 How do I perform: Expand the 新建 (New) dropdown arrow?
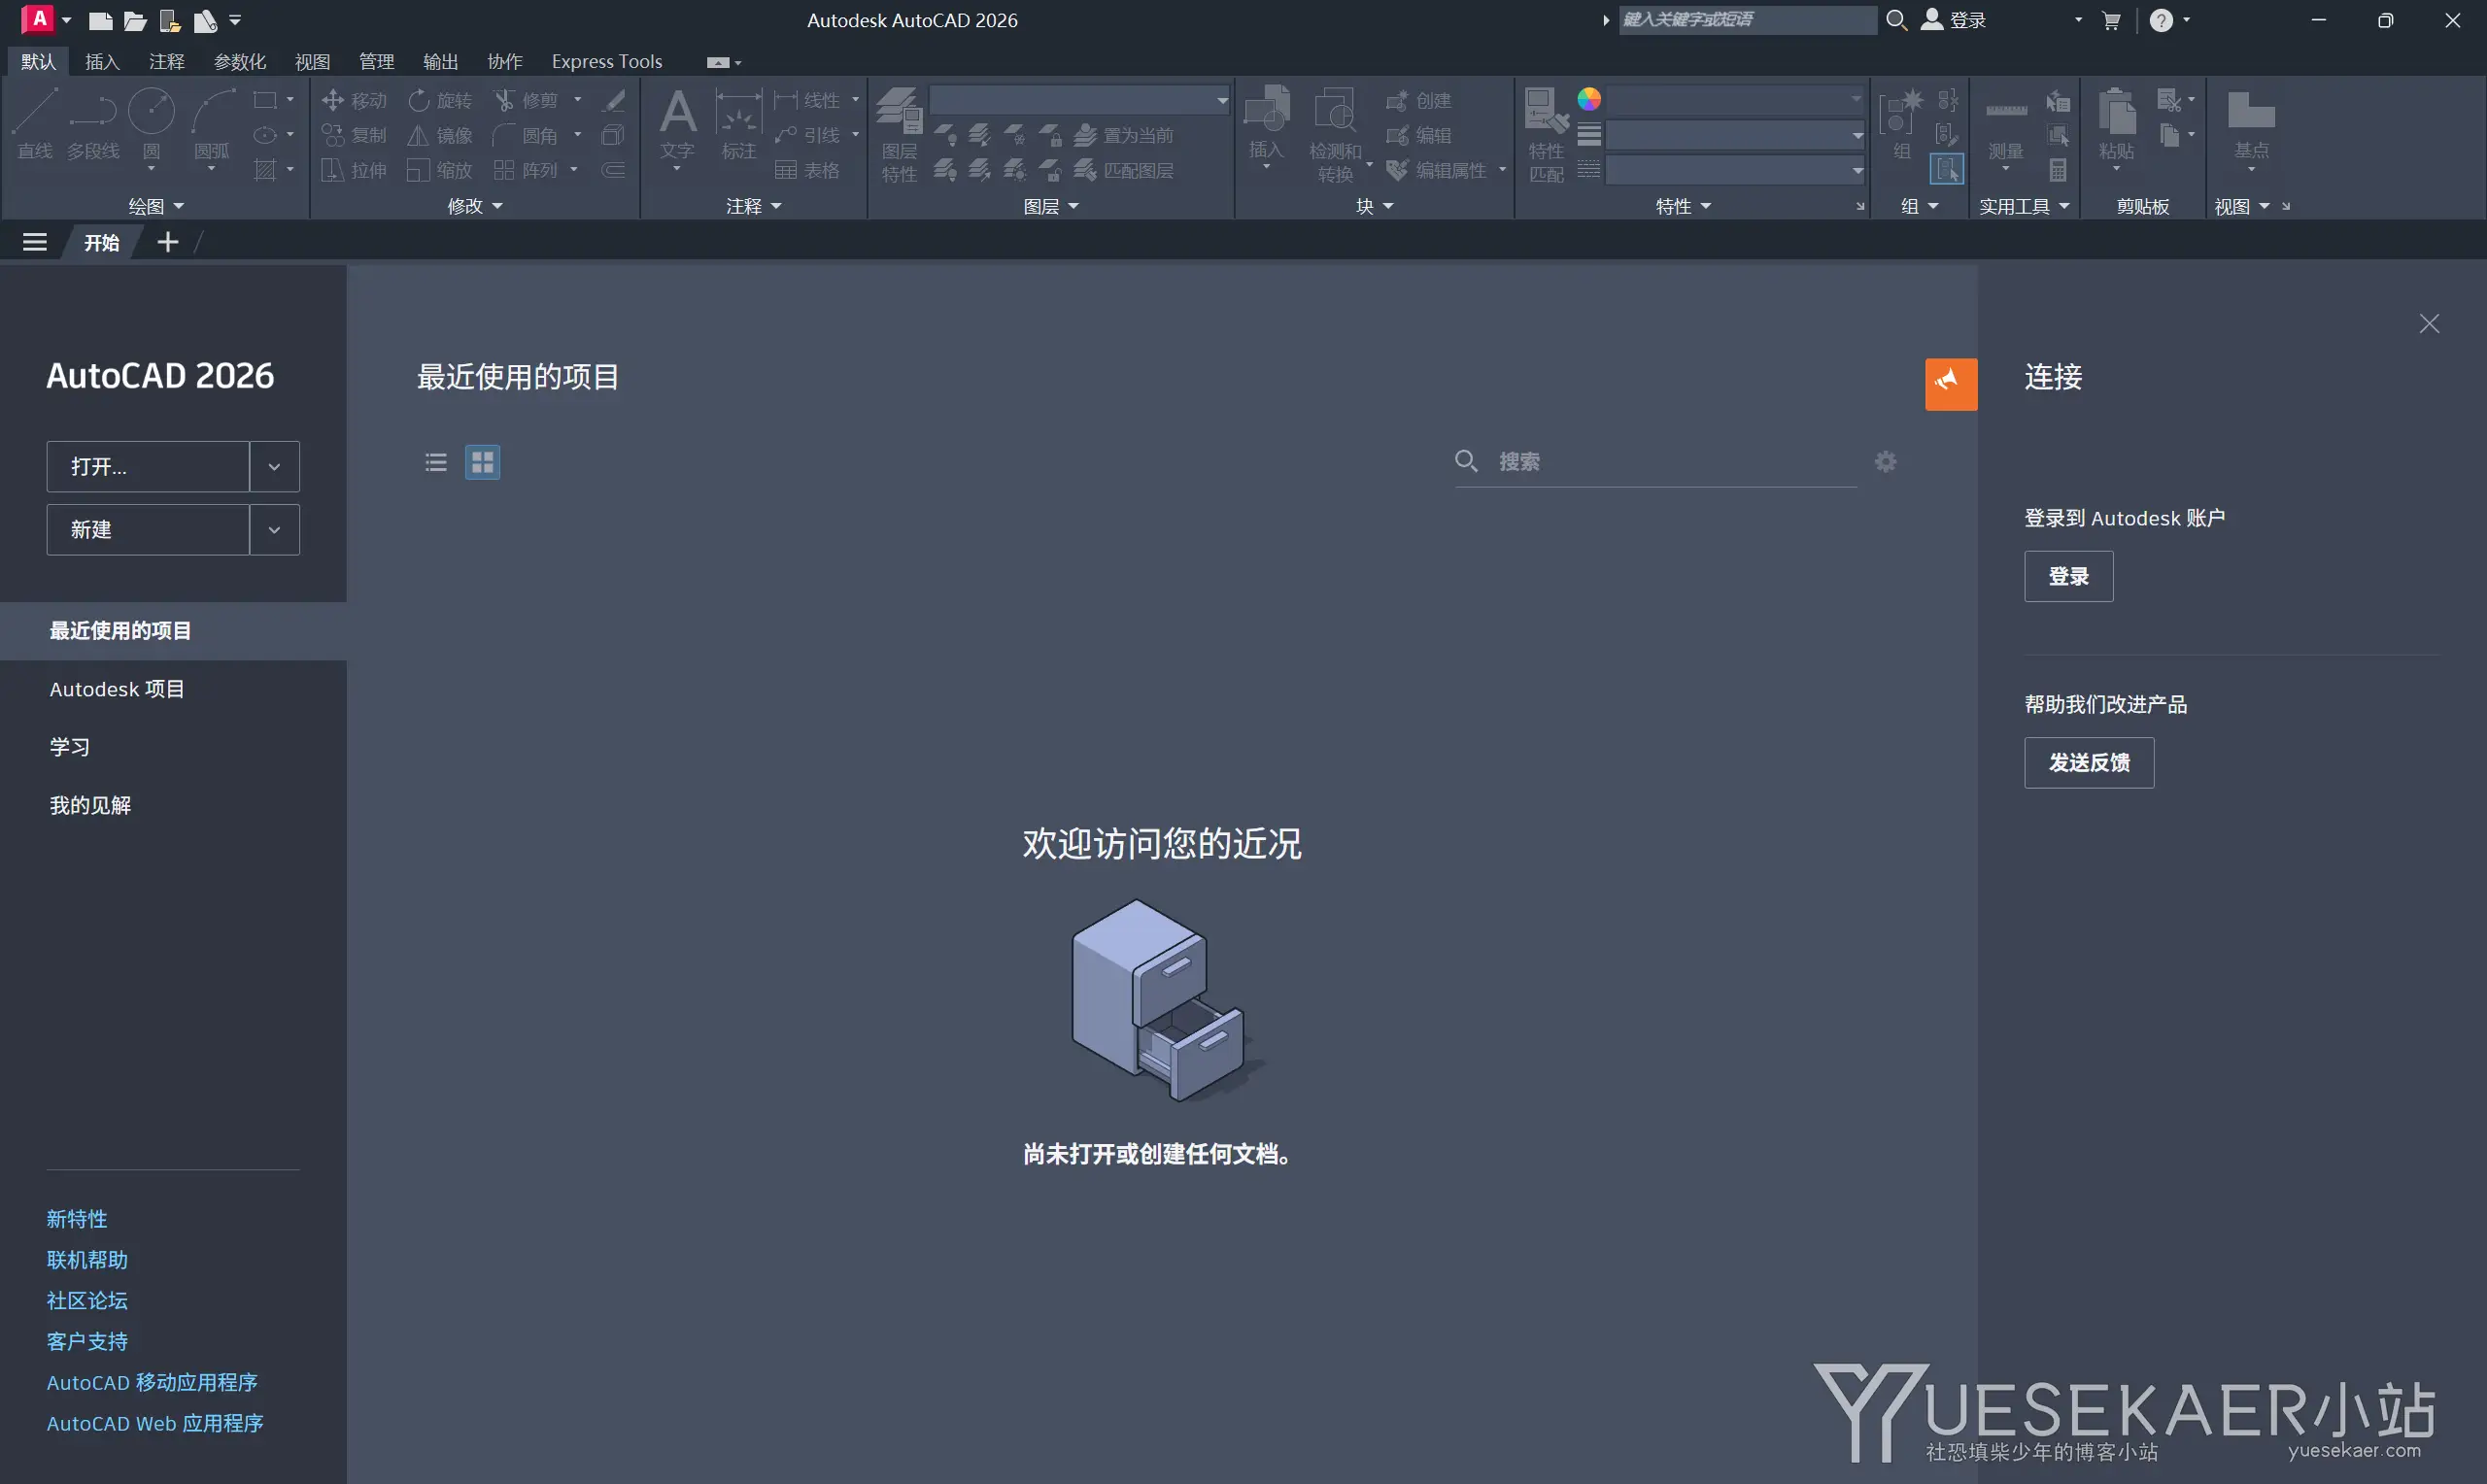274,529
